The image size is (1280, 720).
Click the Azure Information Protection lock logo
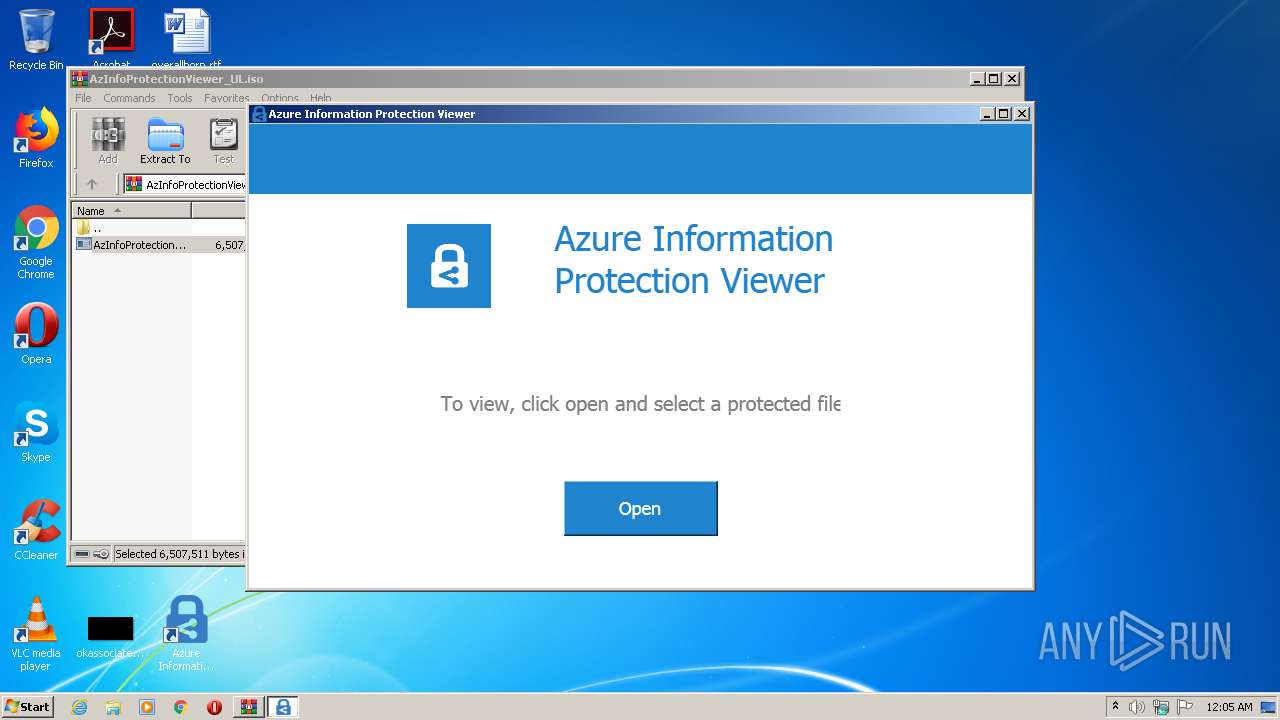coord(449,266)
